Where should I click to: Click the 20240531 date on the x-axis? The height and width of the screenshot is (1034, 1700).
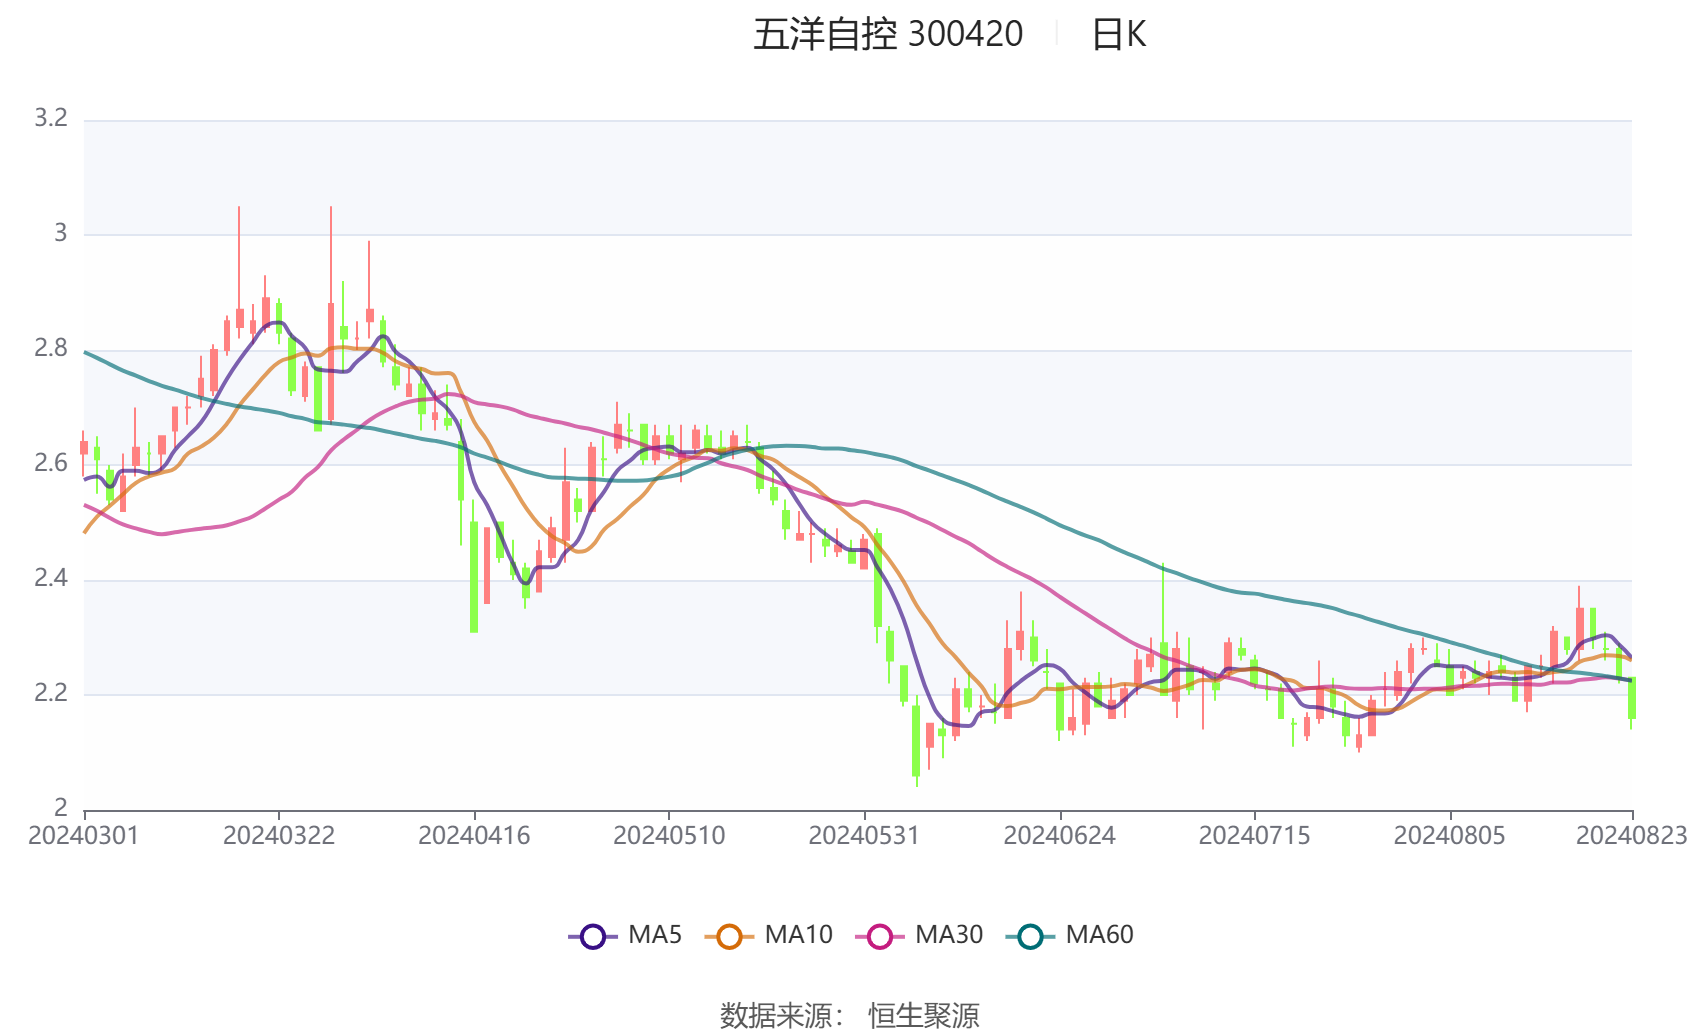point(864,836)
